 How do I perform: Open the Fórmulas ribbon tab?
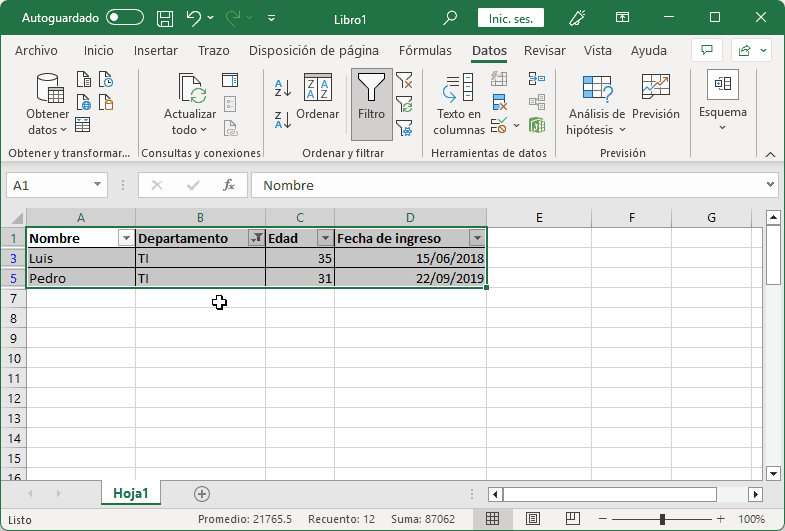point(425,51)
